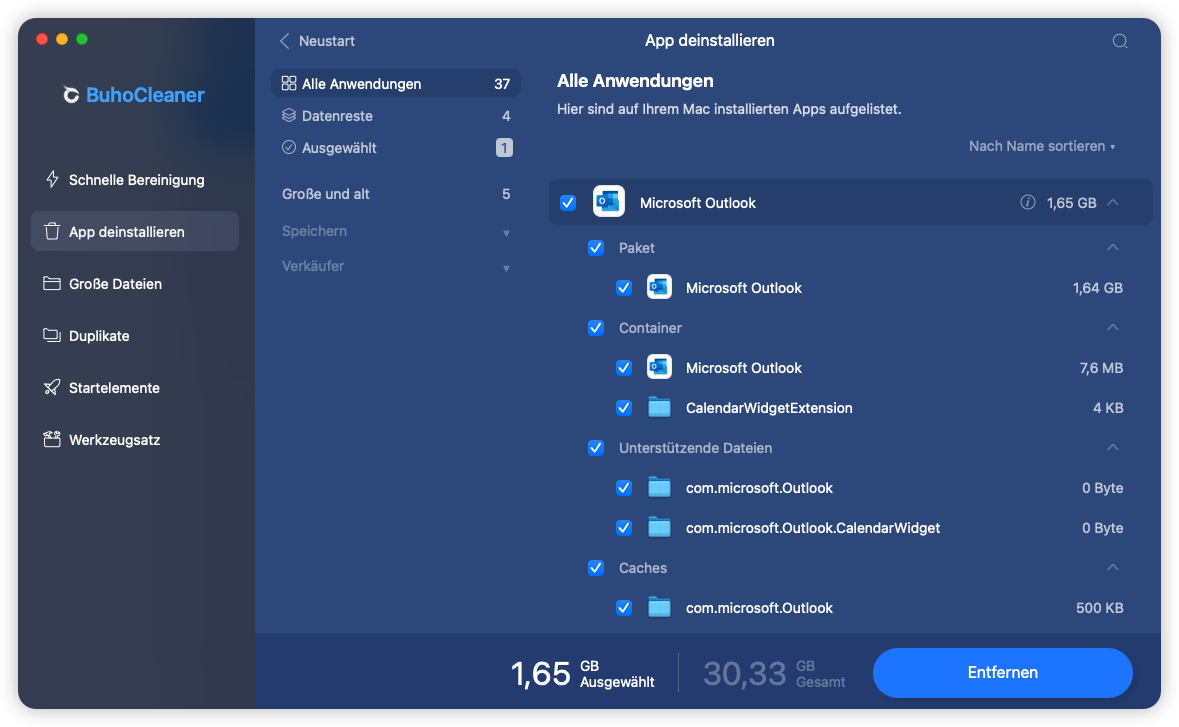Collapse the Container section chevron
The image size is (1179, 727).
pyautogui.click(x=1113, y=327)
